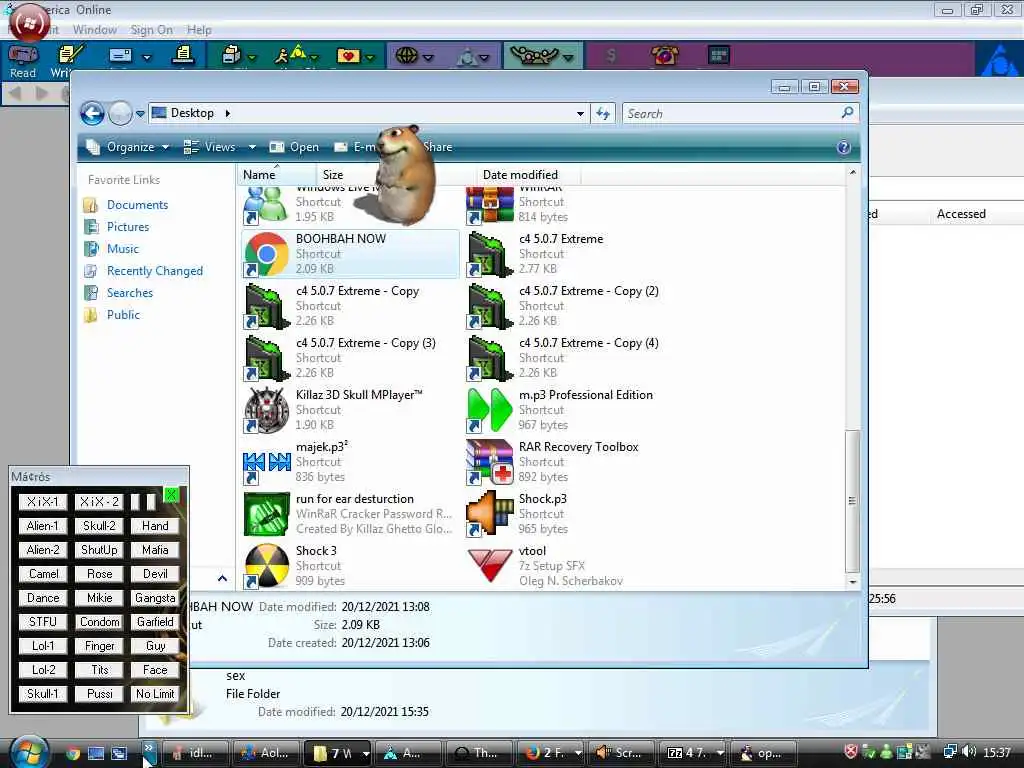1024x768 pixels.
Task: Click the Garfield macro button
Action: (155, 622)
